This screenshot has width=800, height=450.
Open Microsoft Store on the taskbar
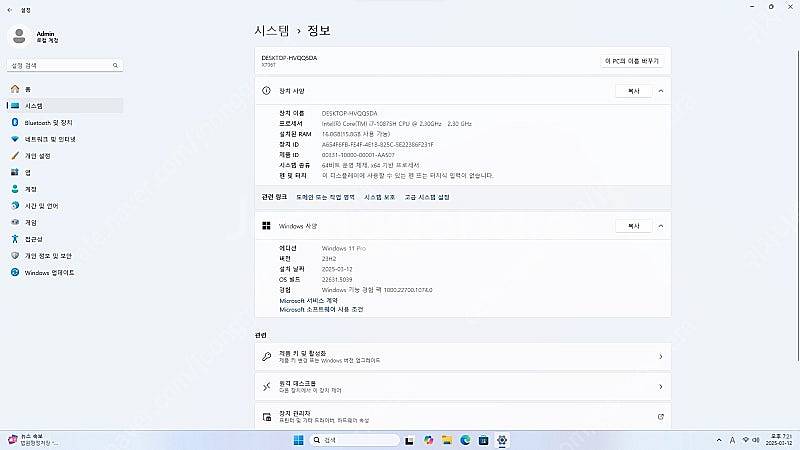483,440
